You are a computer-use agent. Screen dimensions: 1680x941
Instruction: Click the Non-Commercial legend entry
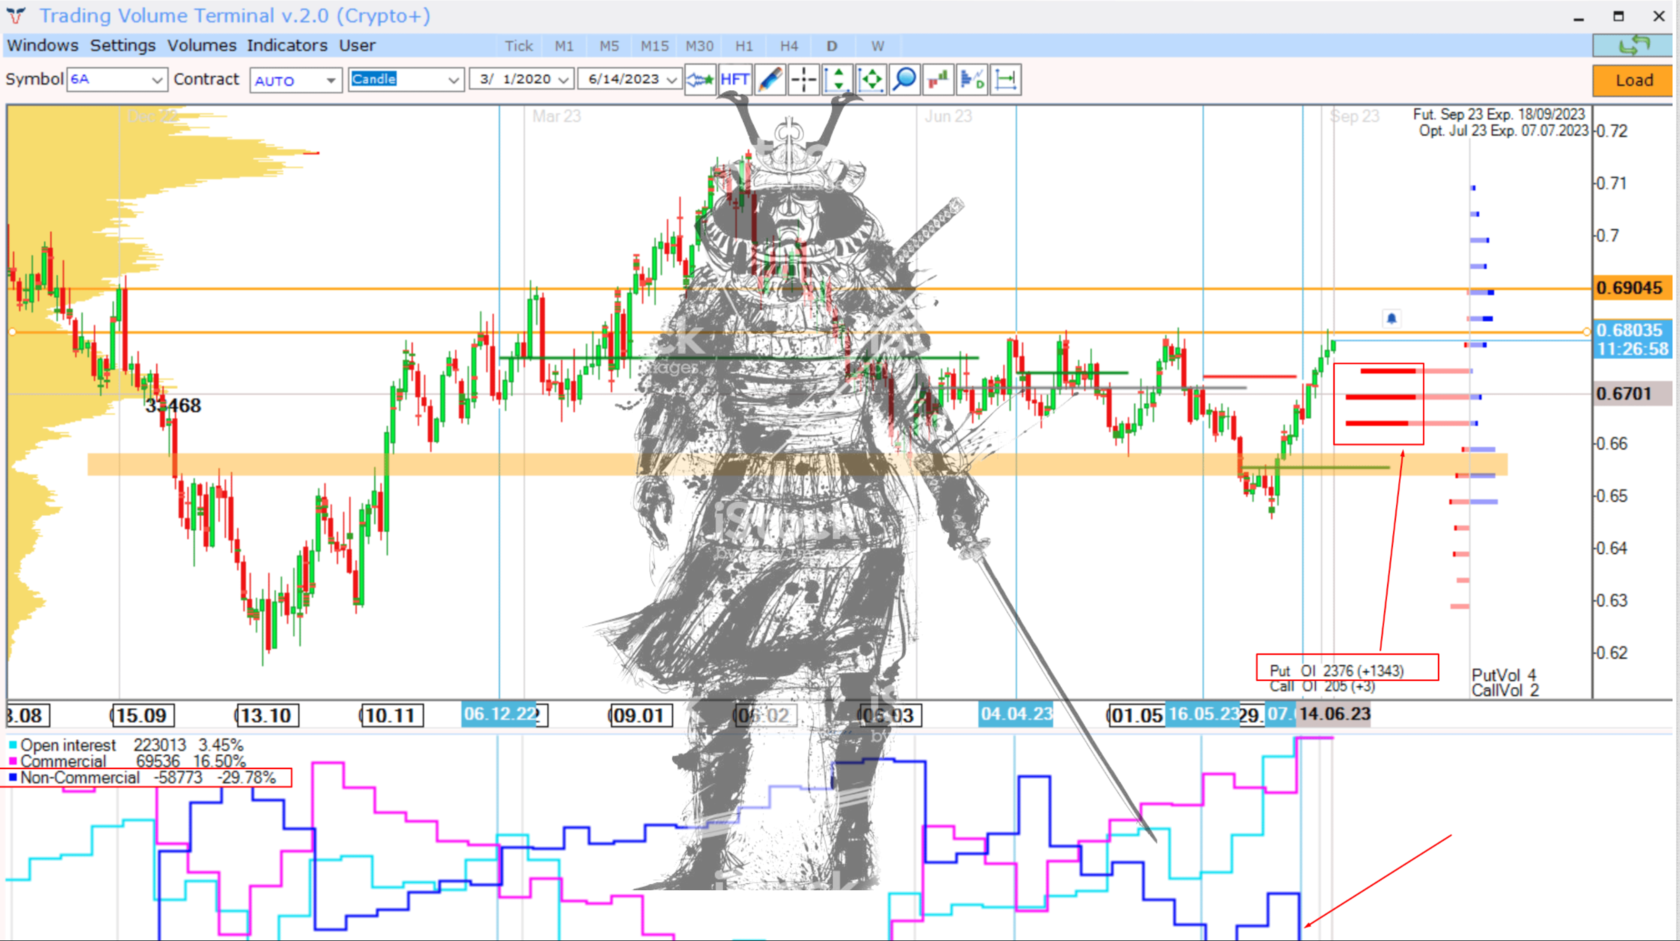(x=141, y=777)
